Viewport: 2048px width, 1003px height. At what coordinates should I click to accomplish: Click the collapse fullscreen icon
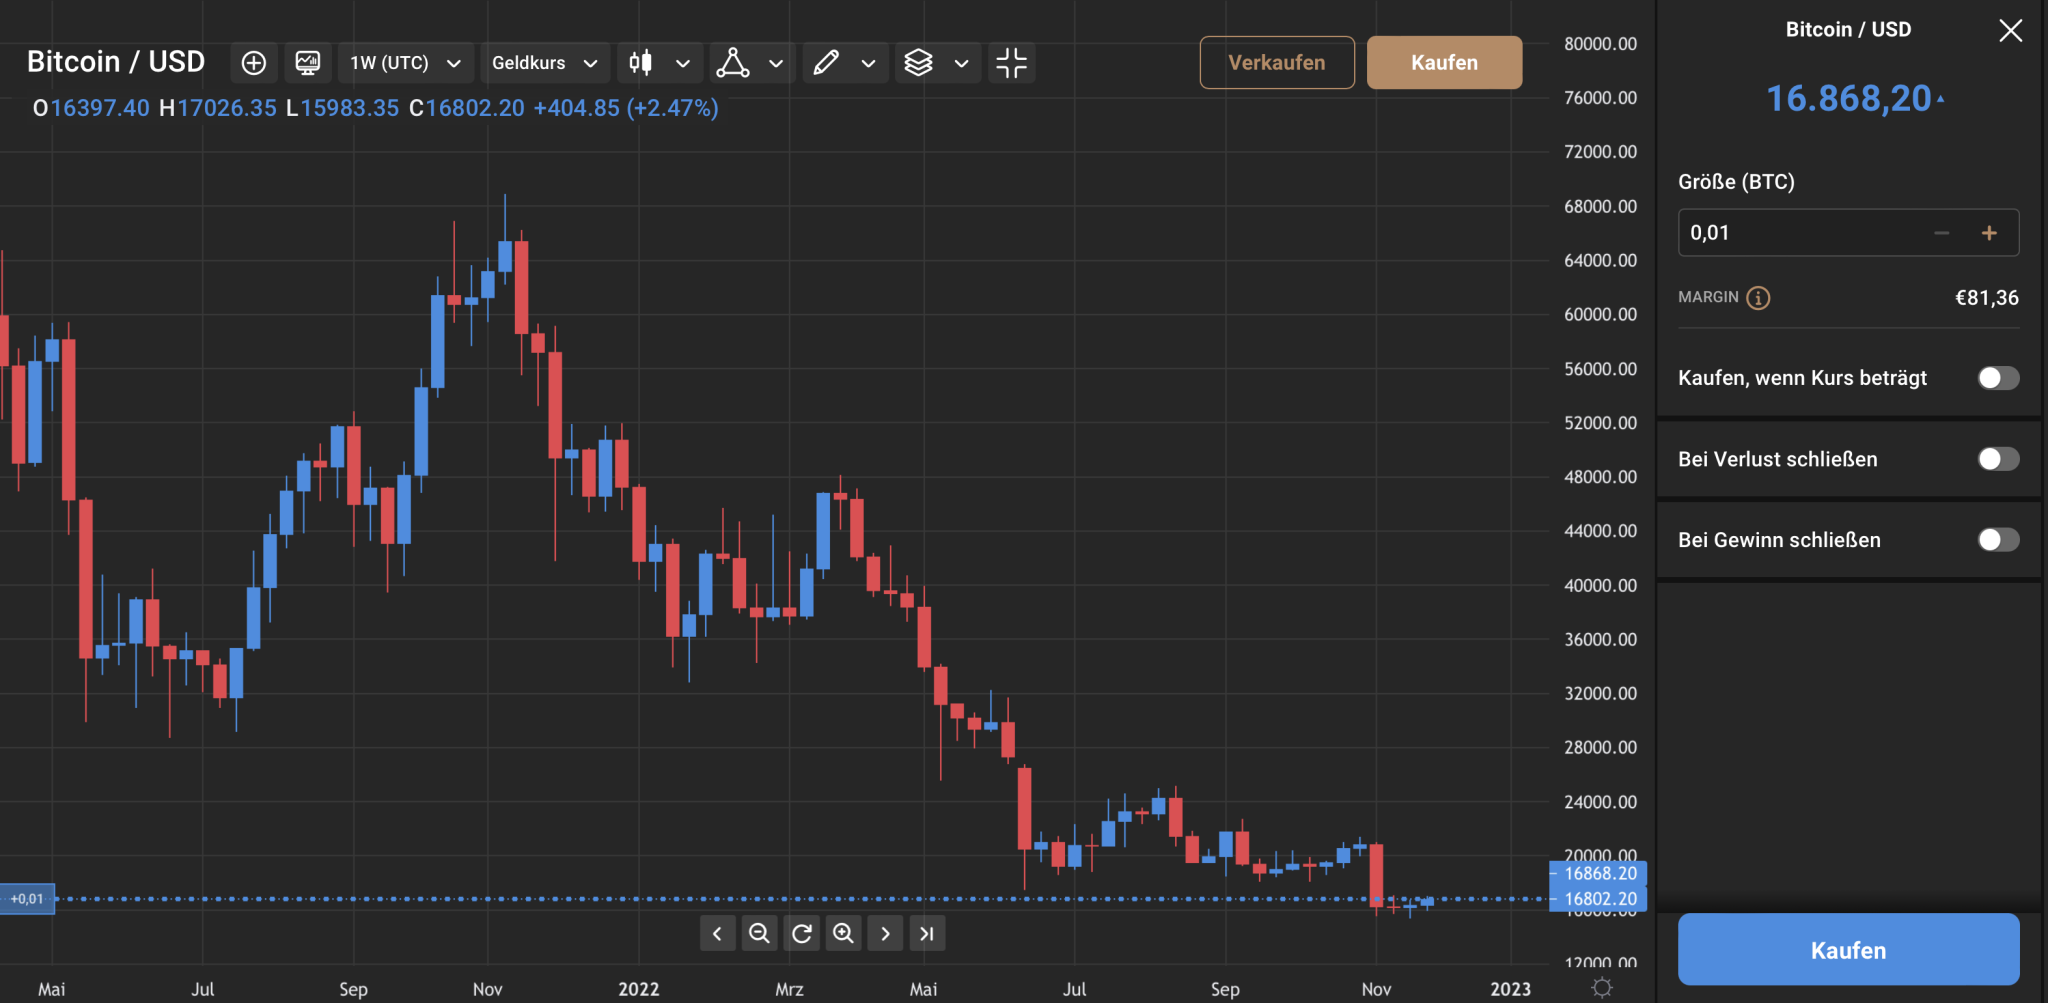(1011, 63)
